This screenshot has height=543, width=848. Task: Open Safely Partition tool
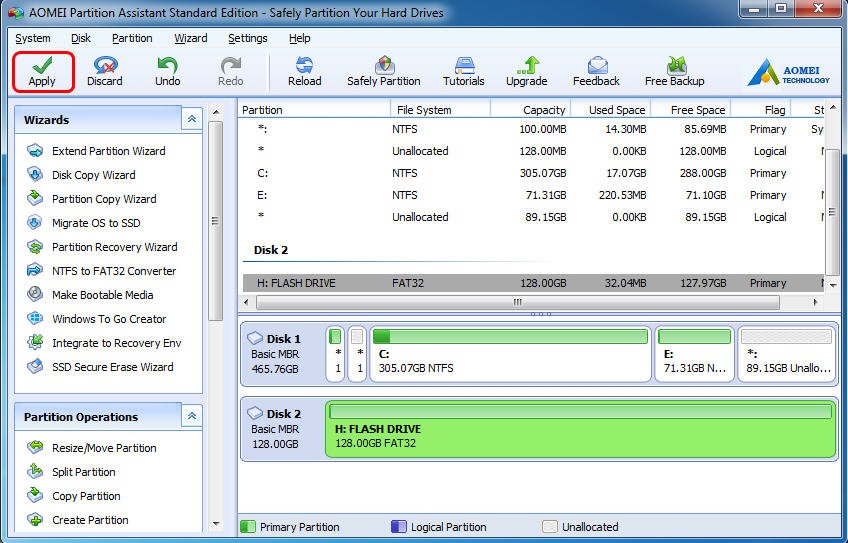383,72
